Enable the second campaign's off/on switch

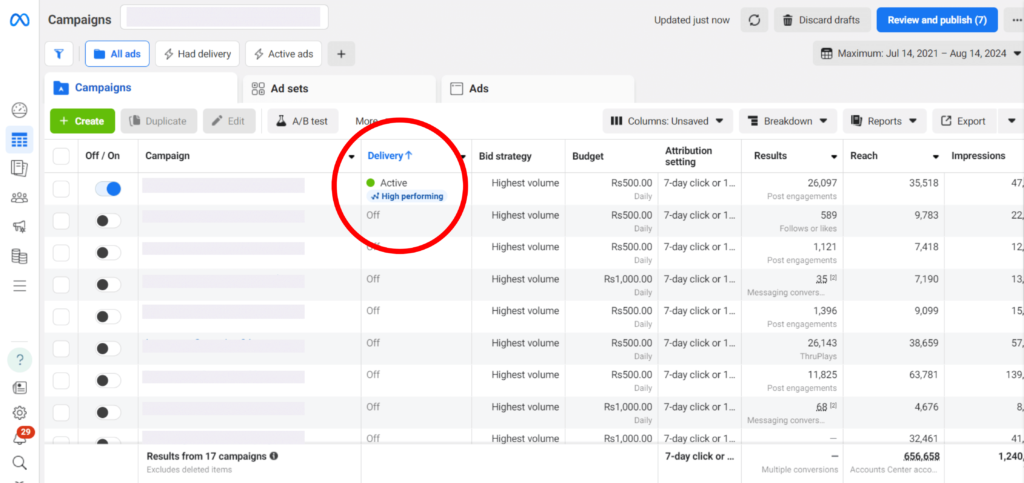[108, 221]
